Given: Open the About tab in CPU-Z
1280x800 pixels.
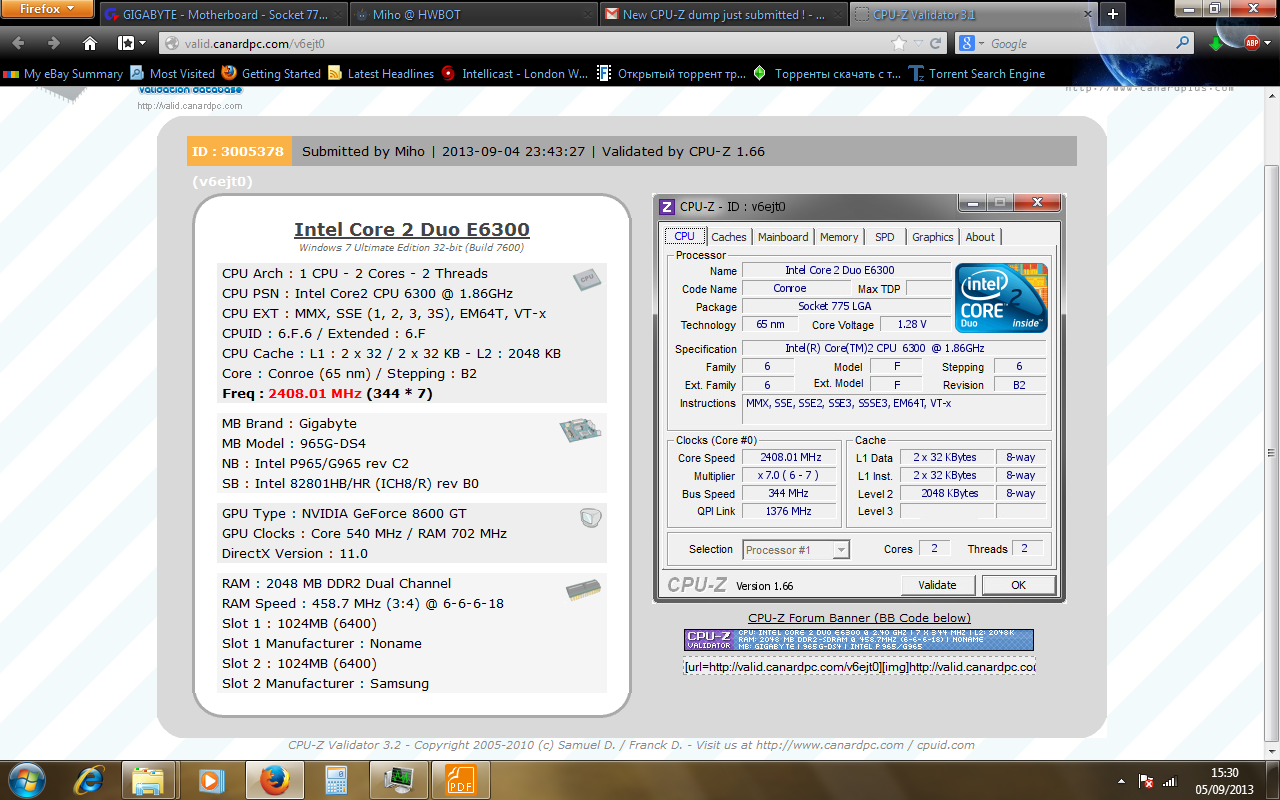Looking at the screenshot, I should click(x=980, y=237).
